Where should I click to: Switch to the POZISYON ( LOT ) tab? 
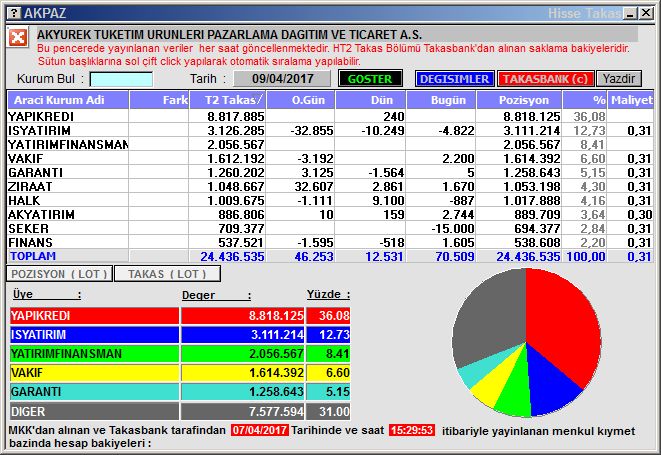(59, 274)
